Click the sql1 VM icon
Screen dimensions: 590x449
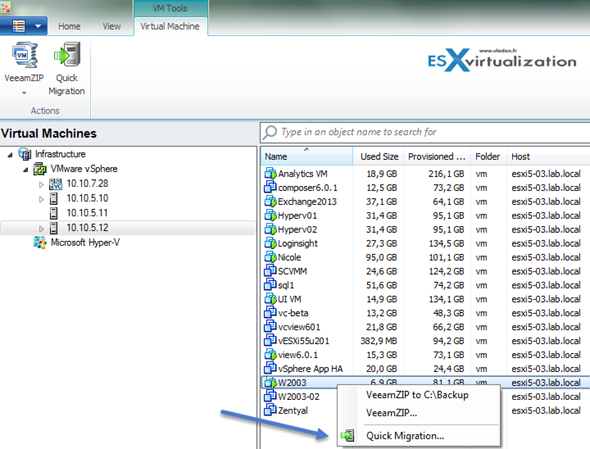pyautogui.click(x=270, y=285)
